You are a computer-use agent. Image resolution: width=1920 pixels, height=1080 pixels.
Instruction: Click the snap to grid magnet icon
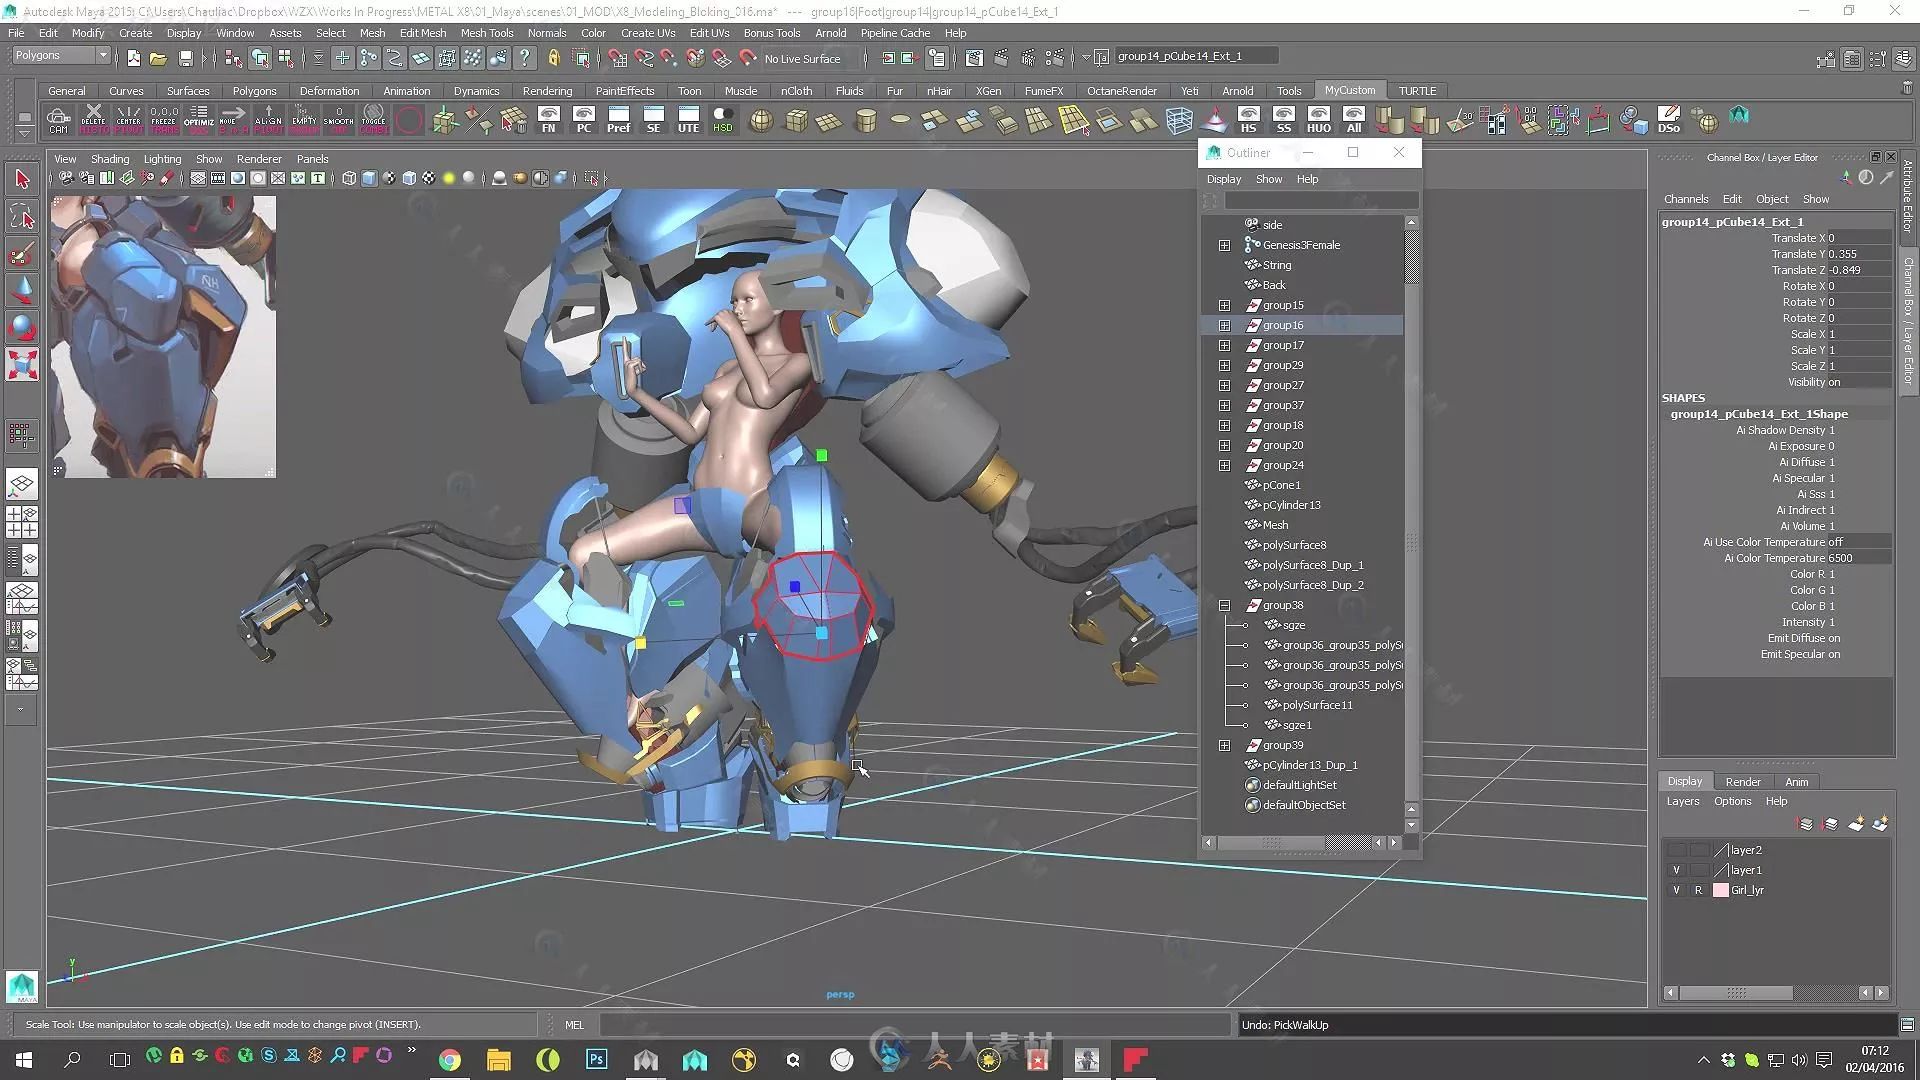617,58
